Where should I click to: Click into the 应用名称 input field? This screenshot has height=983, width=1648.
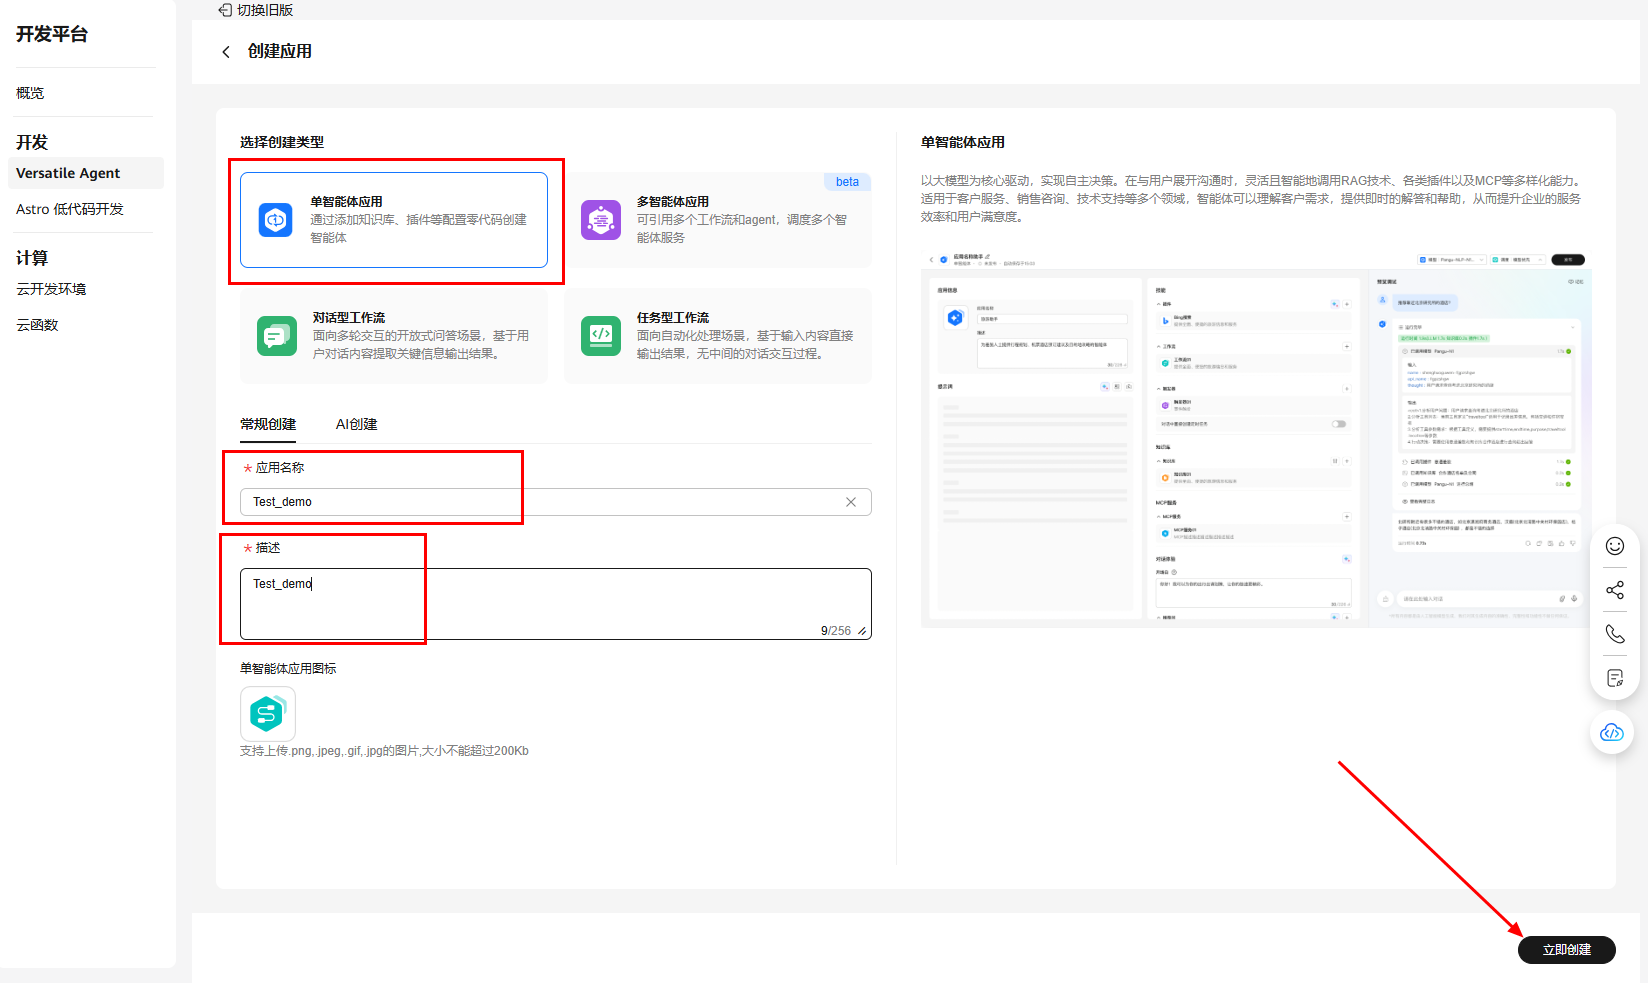(540, 502)
